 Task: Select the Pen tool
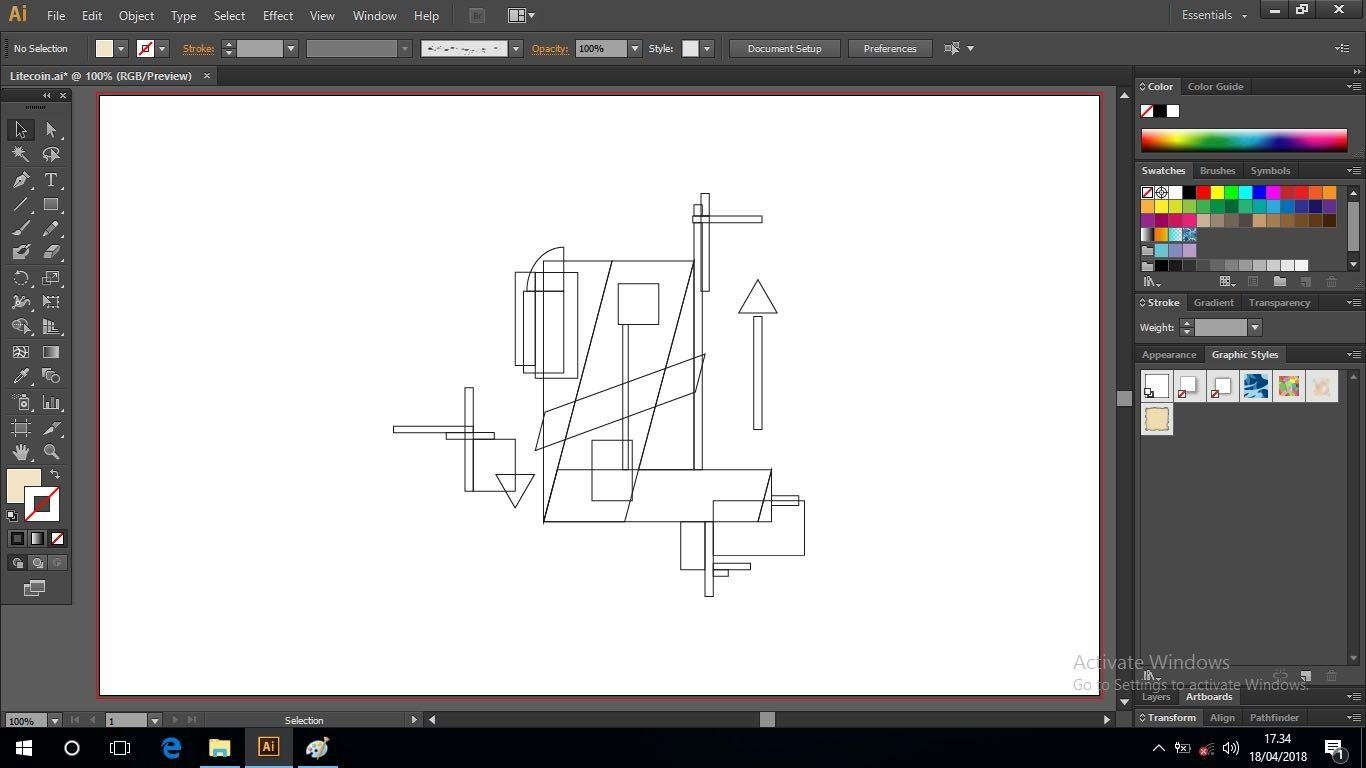(x=21, y=180)
